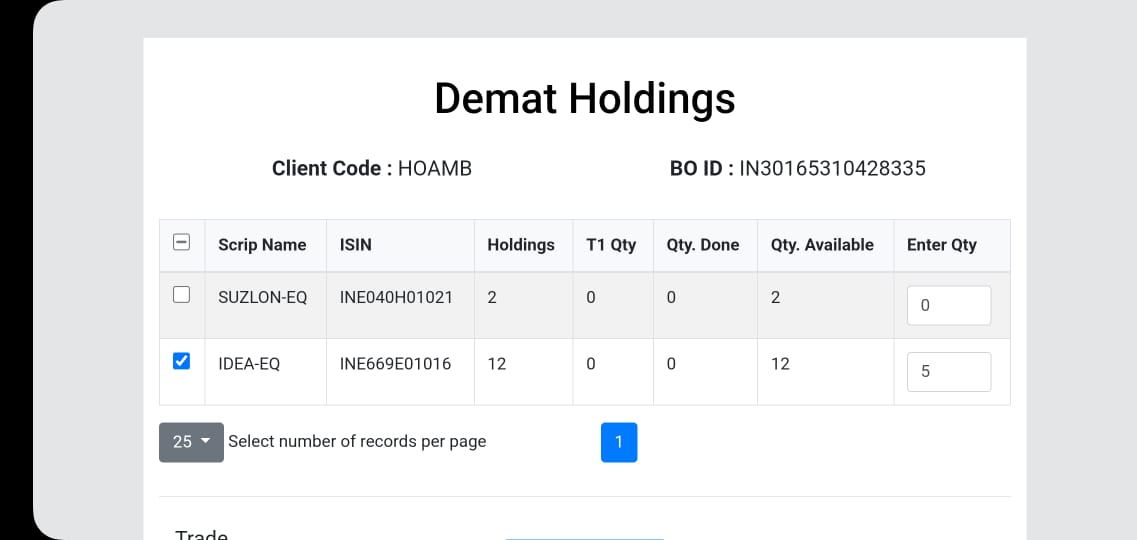The image size is (1137, 540).
Task: Click the Enter Qty column header
Action: (x=942, y=245)
